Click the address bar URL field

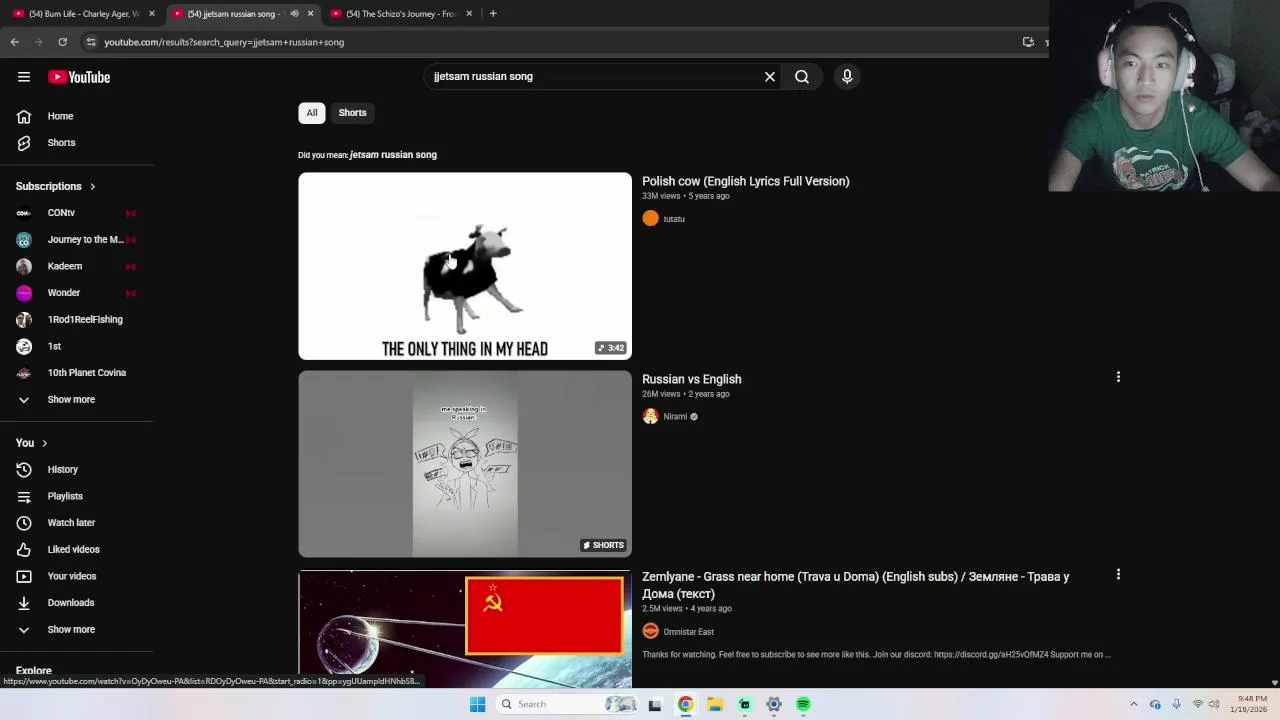click(560, 42)
